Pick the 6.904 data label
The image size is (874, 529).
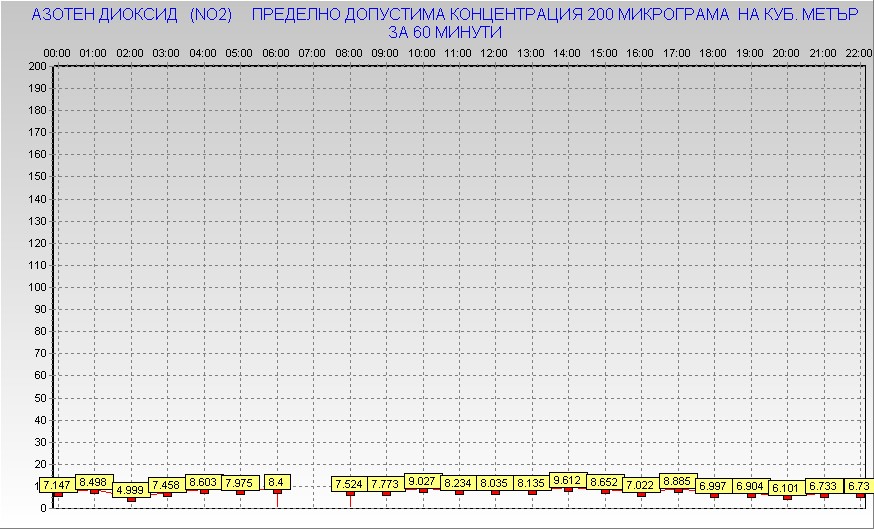pos(751,486)
